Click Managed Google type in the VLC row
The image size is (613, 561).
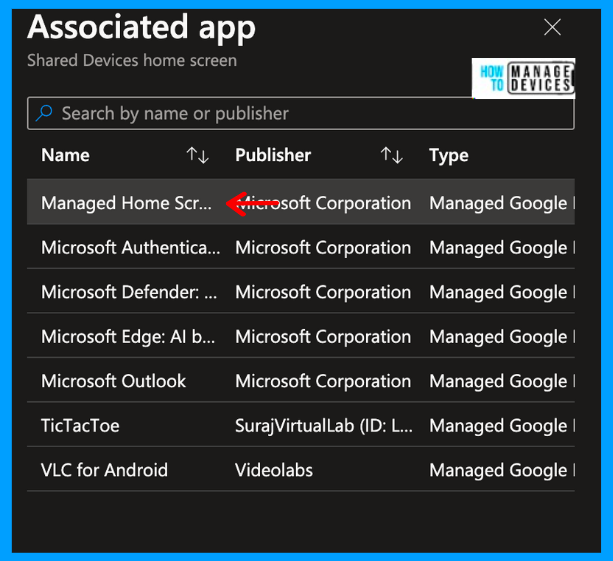502,470
